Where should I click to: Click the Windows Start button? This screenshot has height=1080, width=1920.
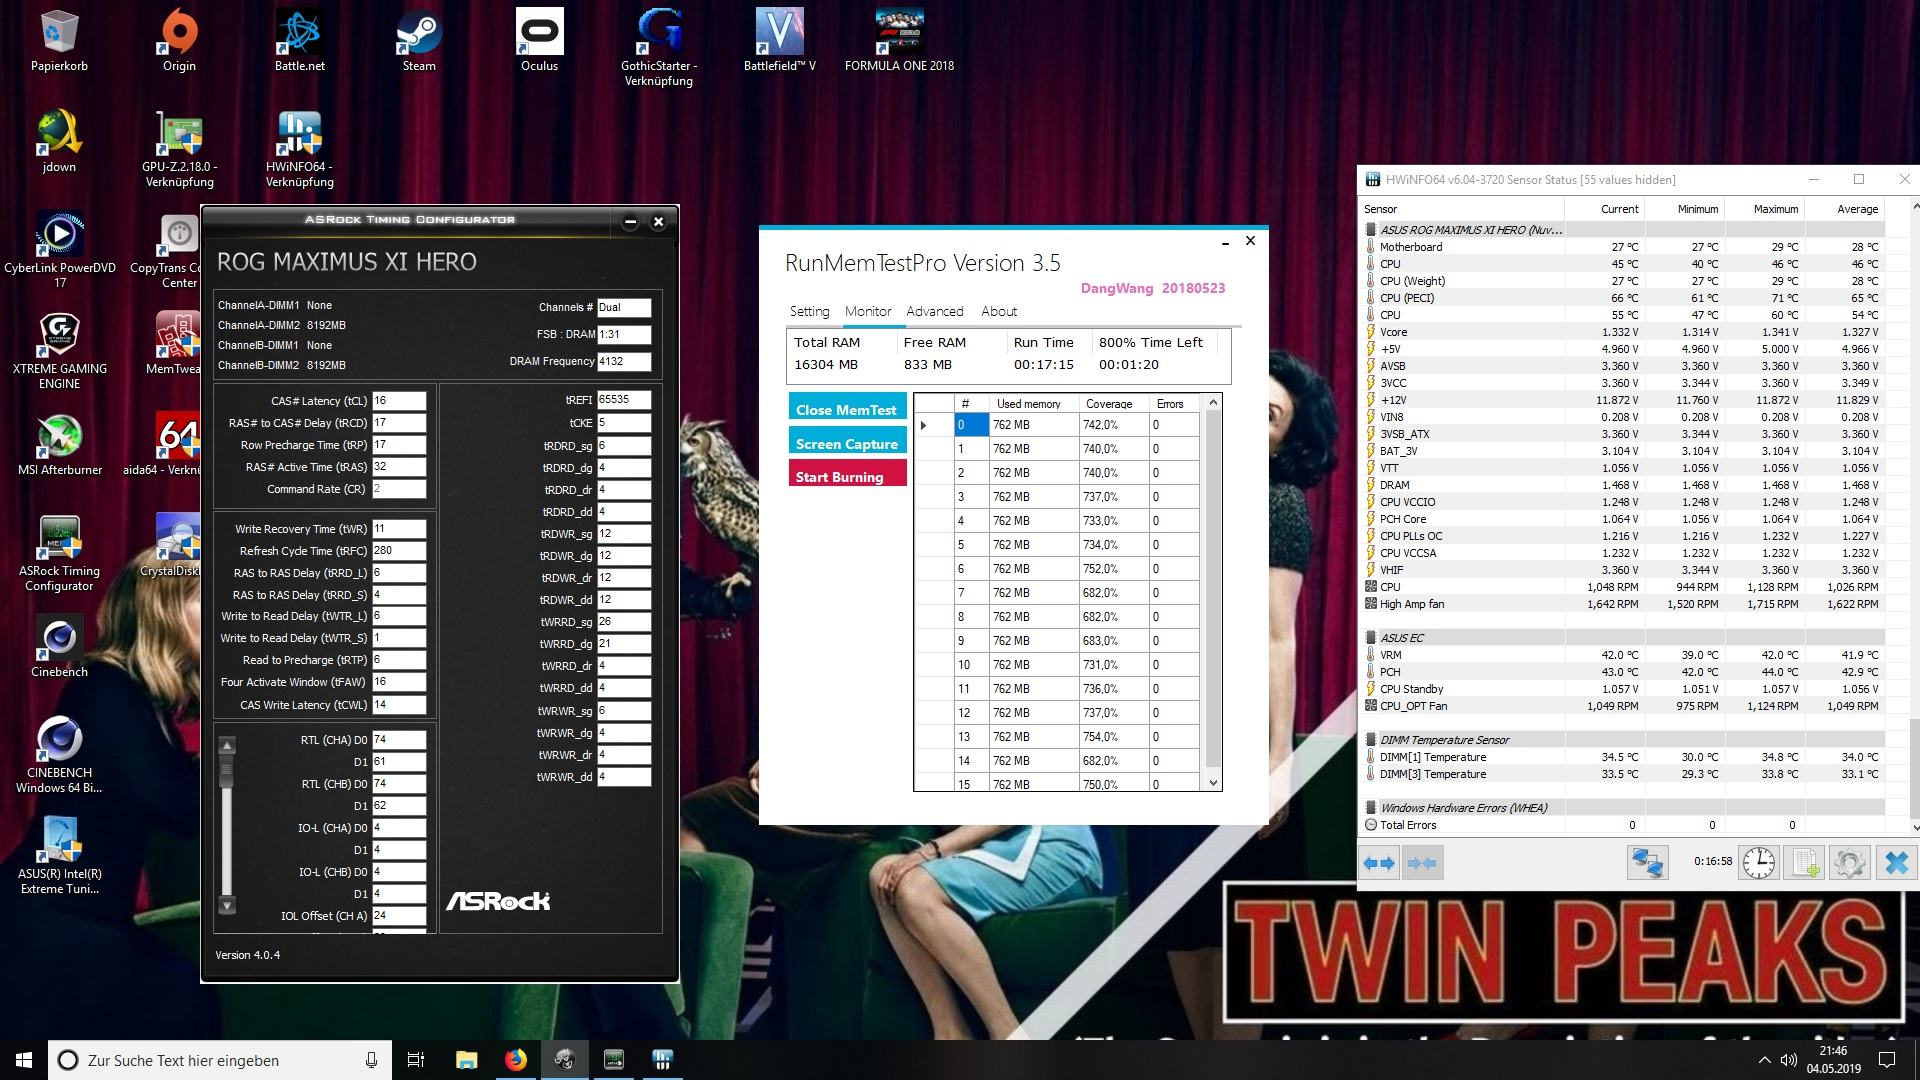point(24,1060)
